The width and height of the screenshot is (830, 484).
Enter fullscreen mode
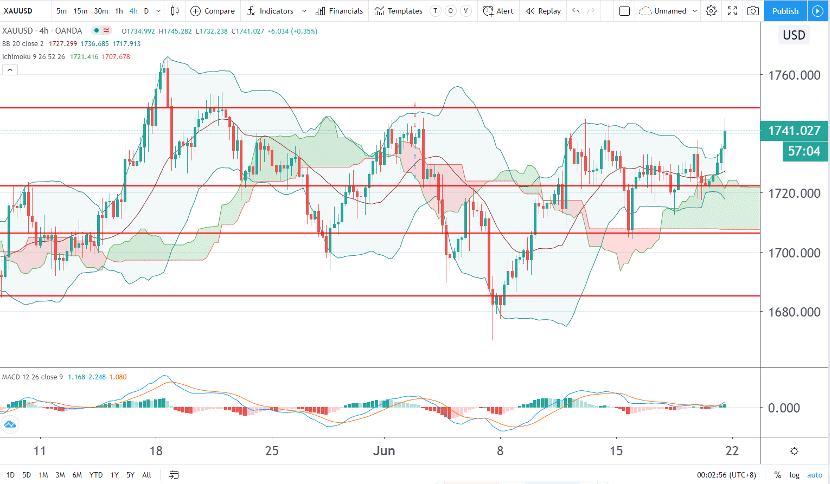[x=732, y=11]
